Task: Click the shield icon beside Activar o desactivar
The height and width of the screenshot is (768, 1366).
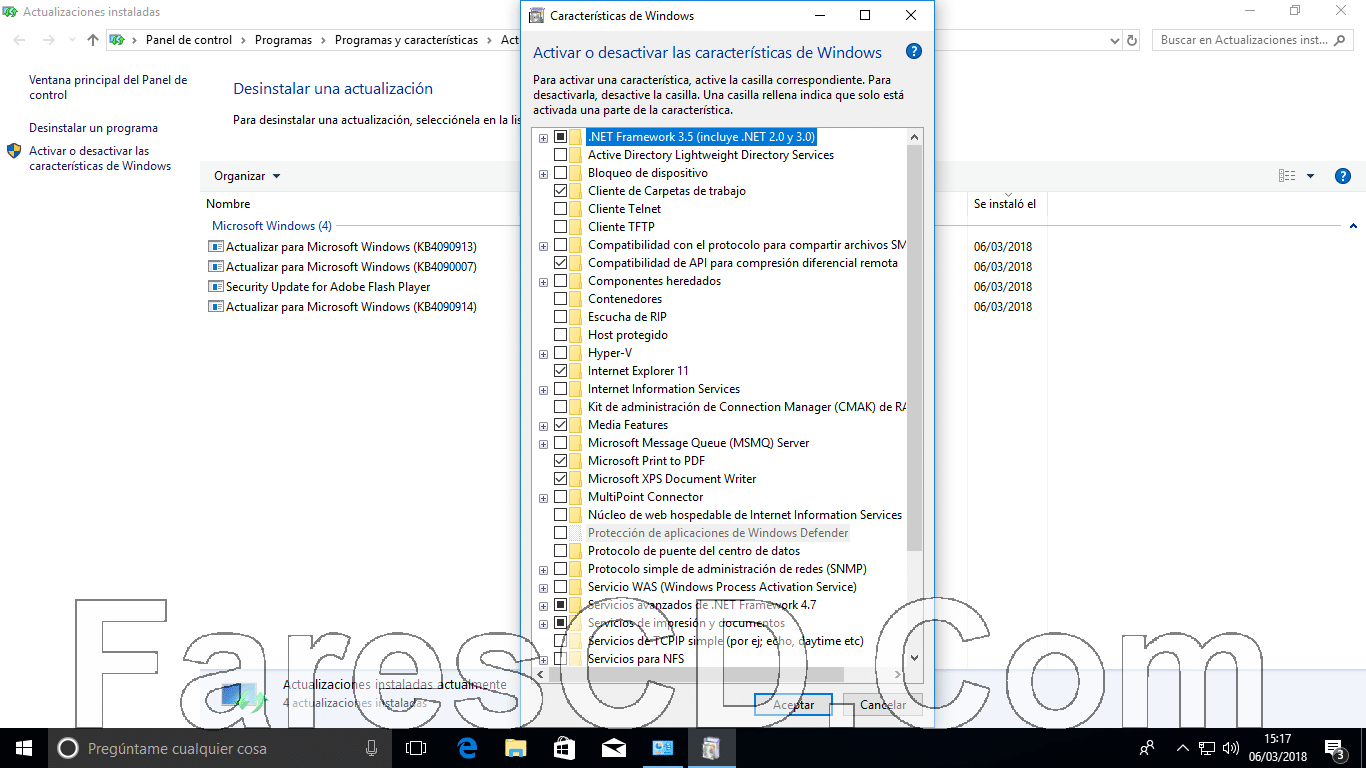Action: (14, 151)
